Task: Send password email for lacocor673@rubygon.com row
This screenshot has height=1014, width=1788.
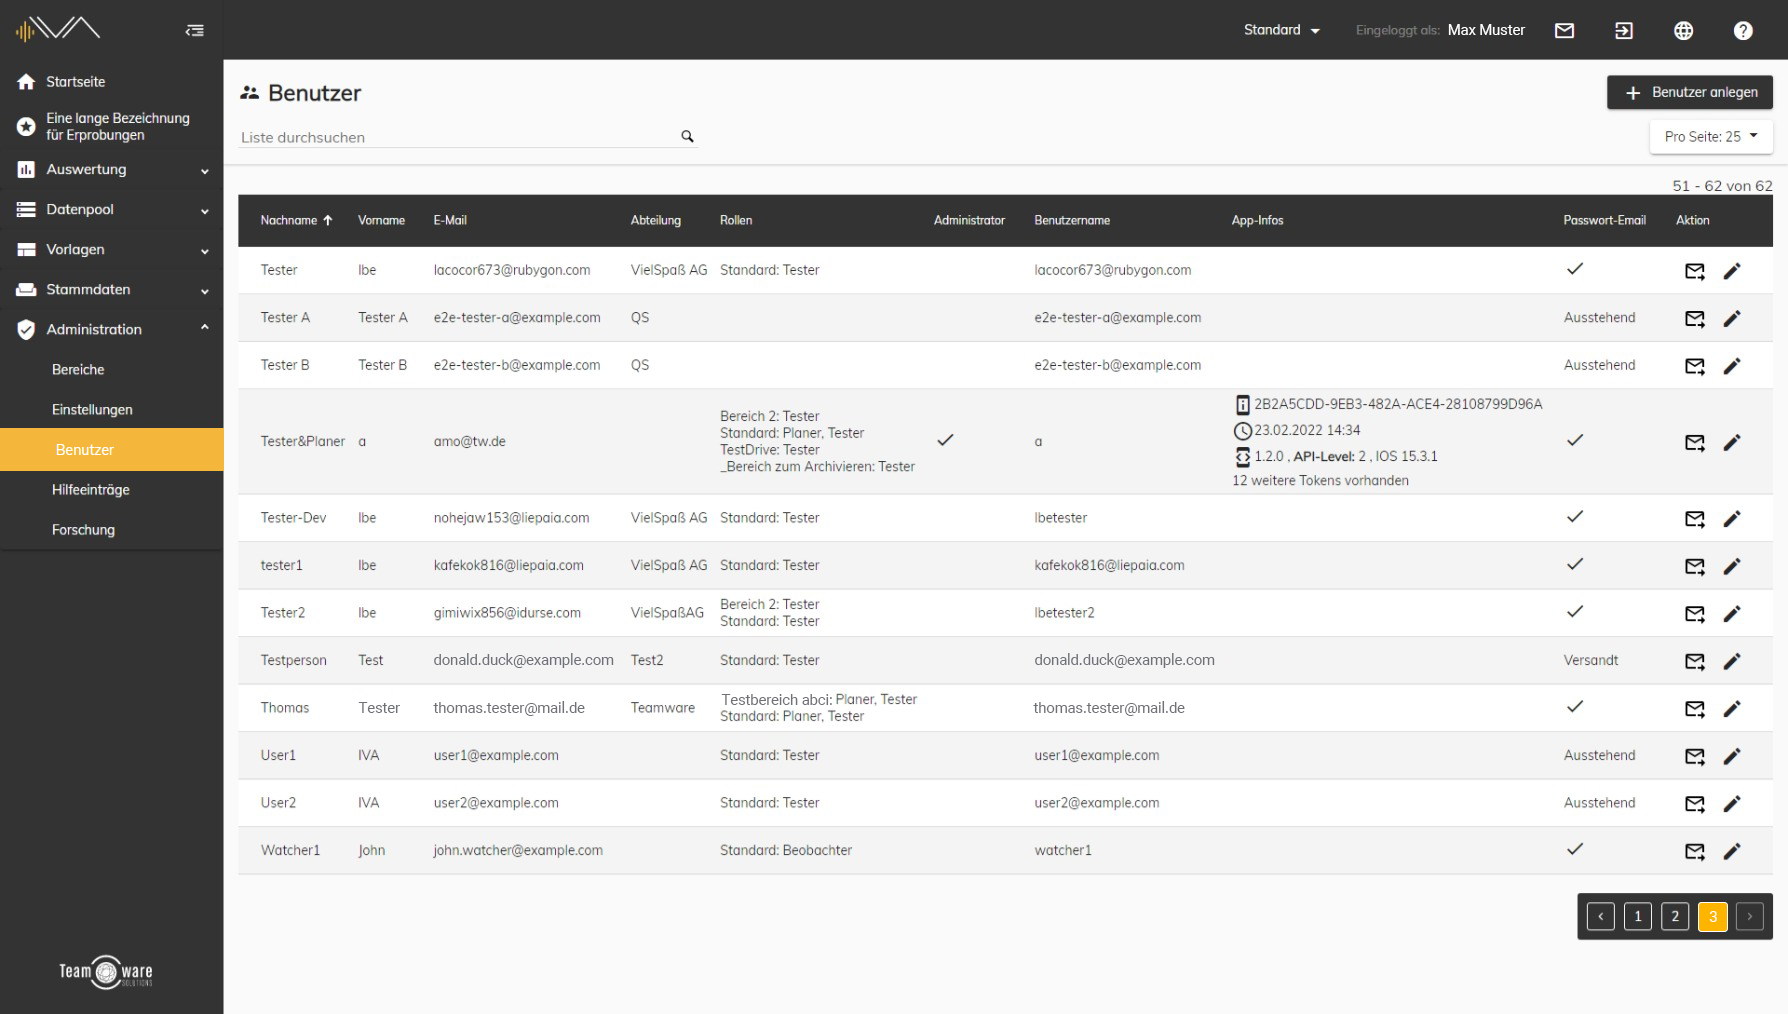Action: [x=1695, y=271]
